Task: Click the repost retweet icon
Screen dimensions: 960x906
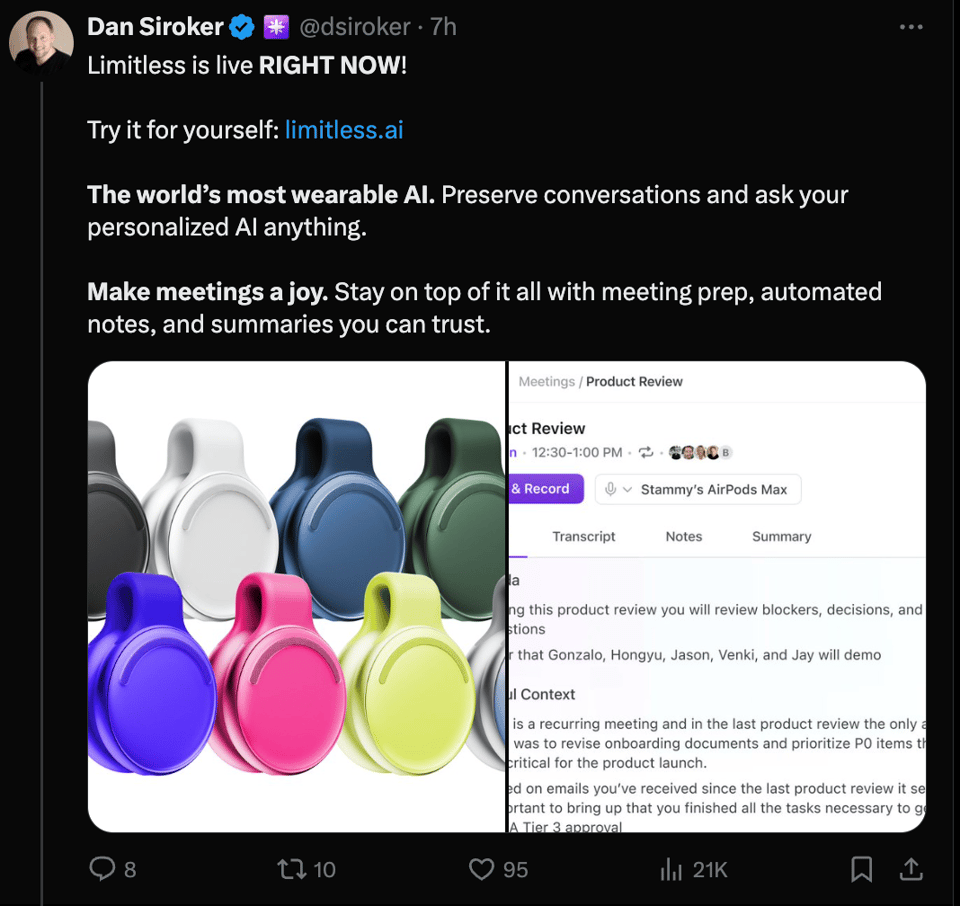Action: [x=291, y=869]
